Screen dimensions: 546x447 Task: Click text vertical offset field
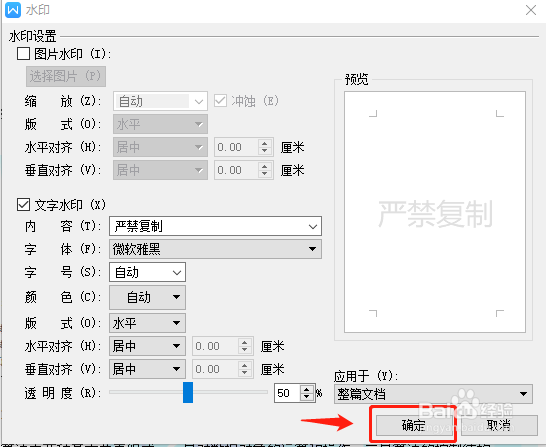click(216, 369)
